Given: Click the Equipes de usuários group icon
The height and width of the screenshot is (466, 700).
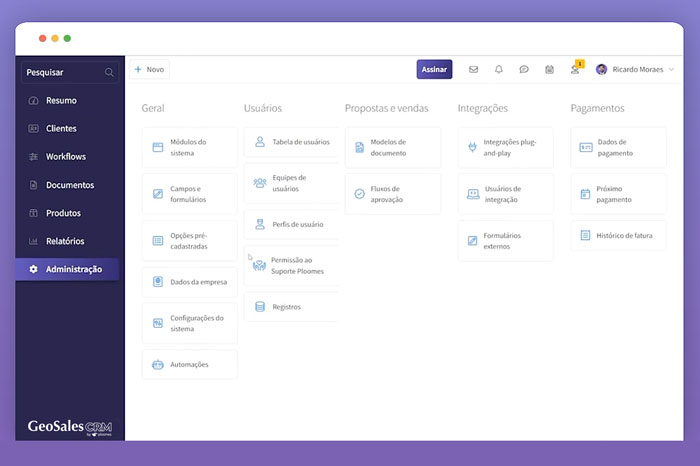Looking at the screenshot, I should (x=260, y=183).
